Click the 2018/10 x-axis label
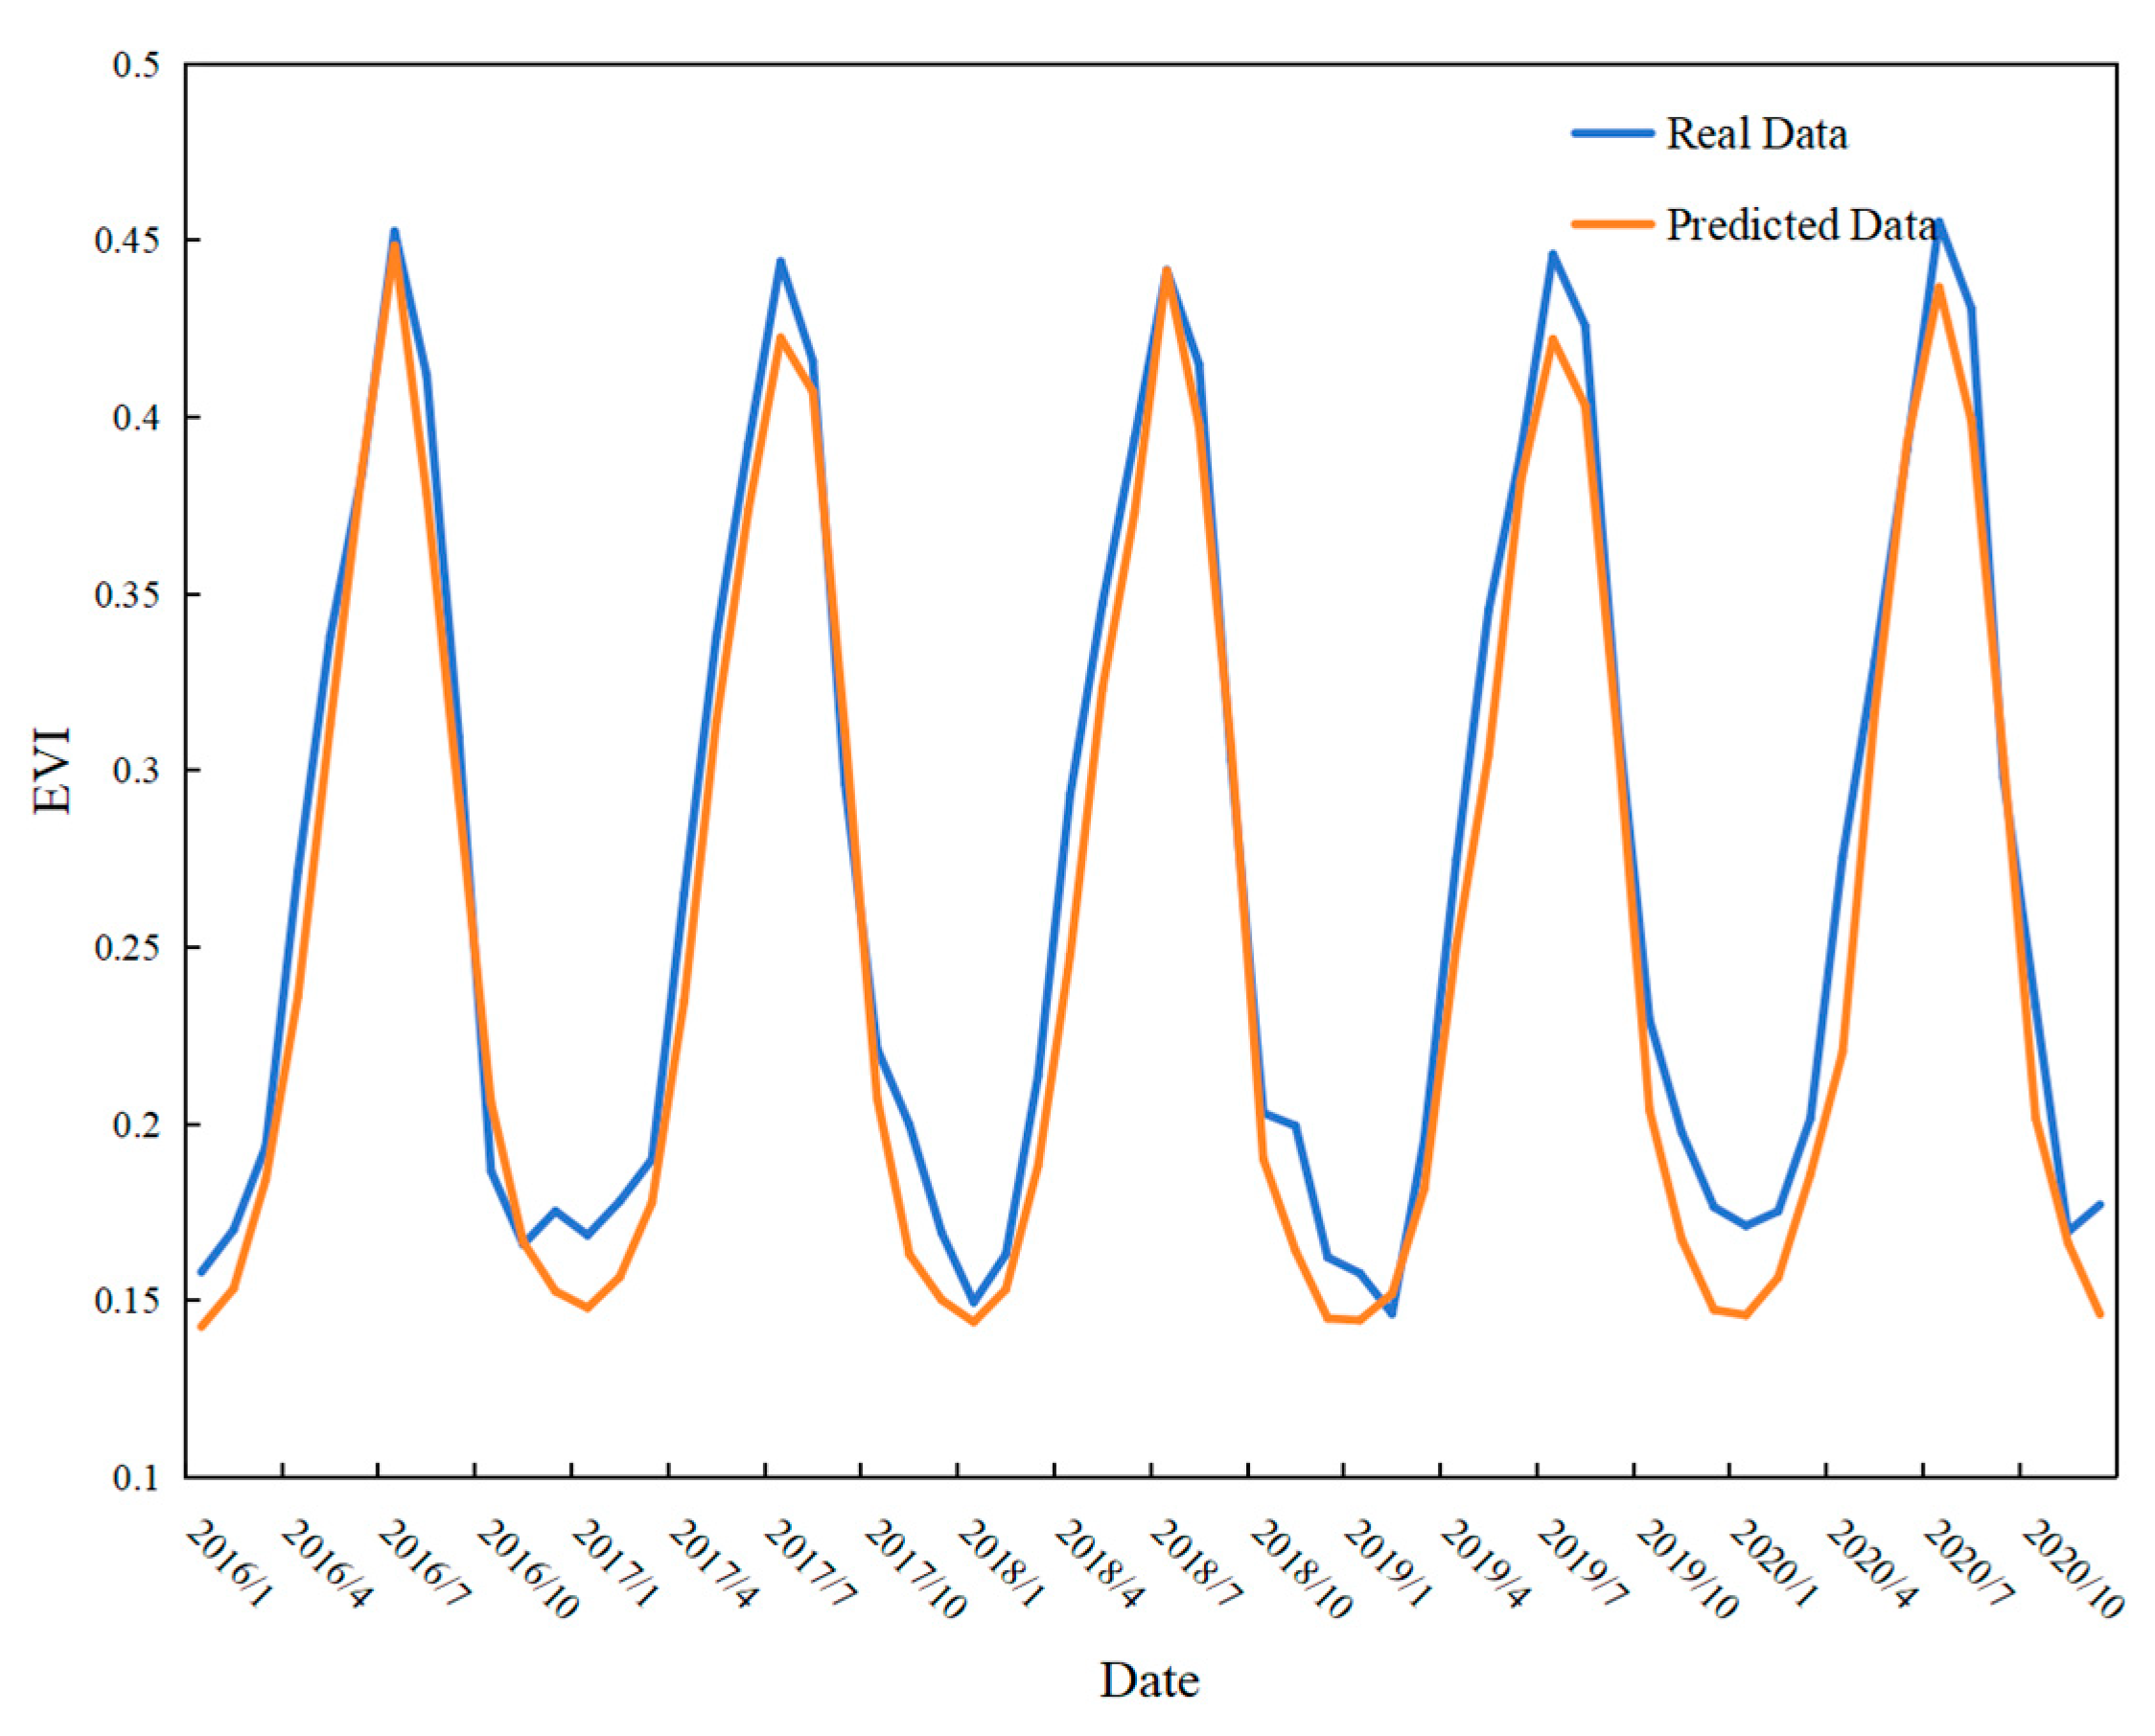The height and width of the screenshot is (1736, 2155). pyautogui.click(x=1299, y=1570)
